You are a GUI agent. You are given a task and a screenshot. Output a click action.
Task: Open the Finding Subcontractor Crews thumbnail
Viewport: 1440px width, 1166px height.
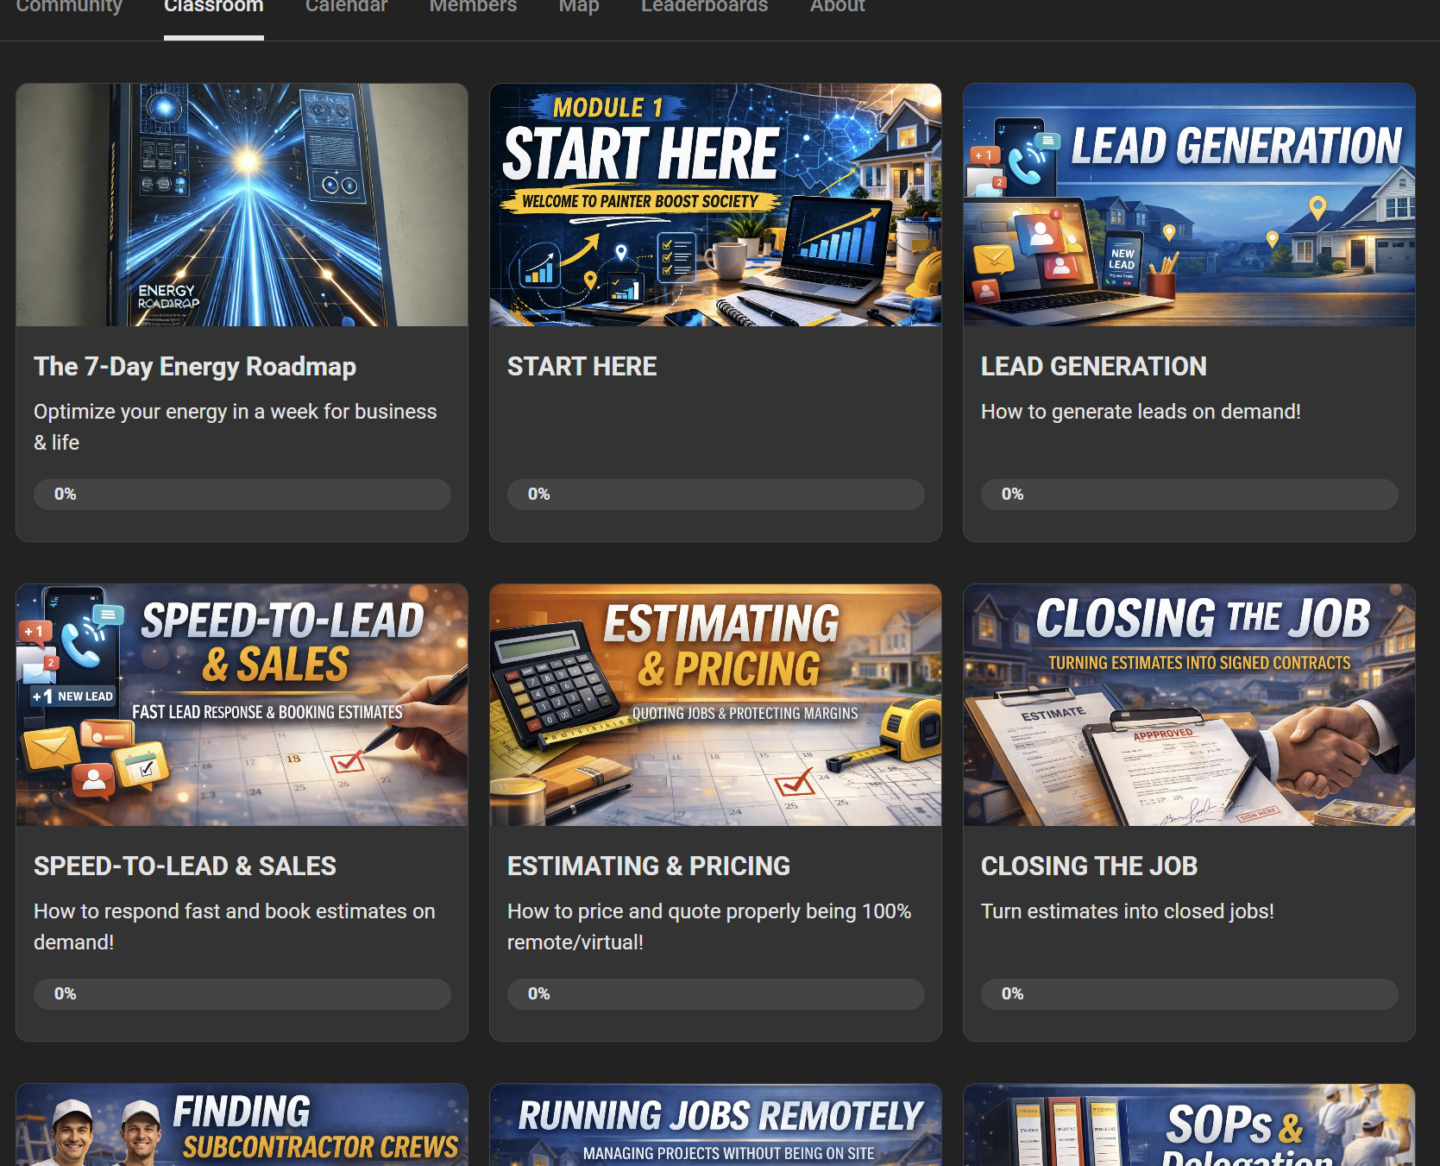tap(242, 1125)
